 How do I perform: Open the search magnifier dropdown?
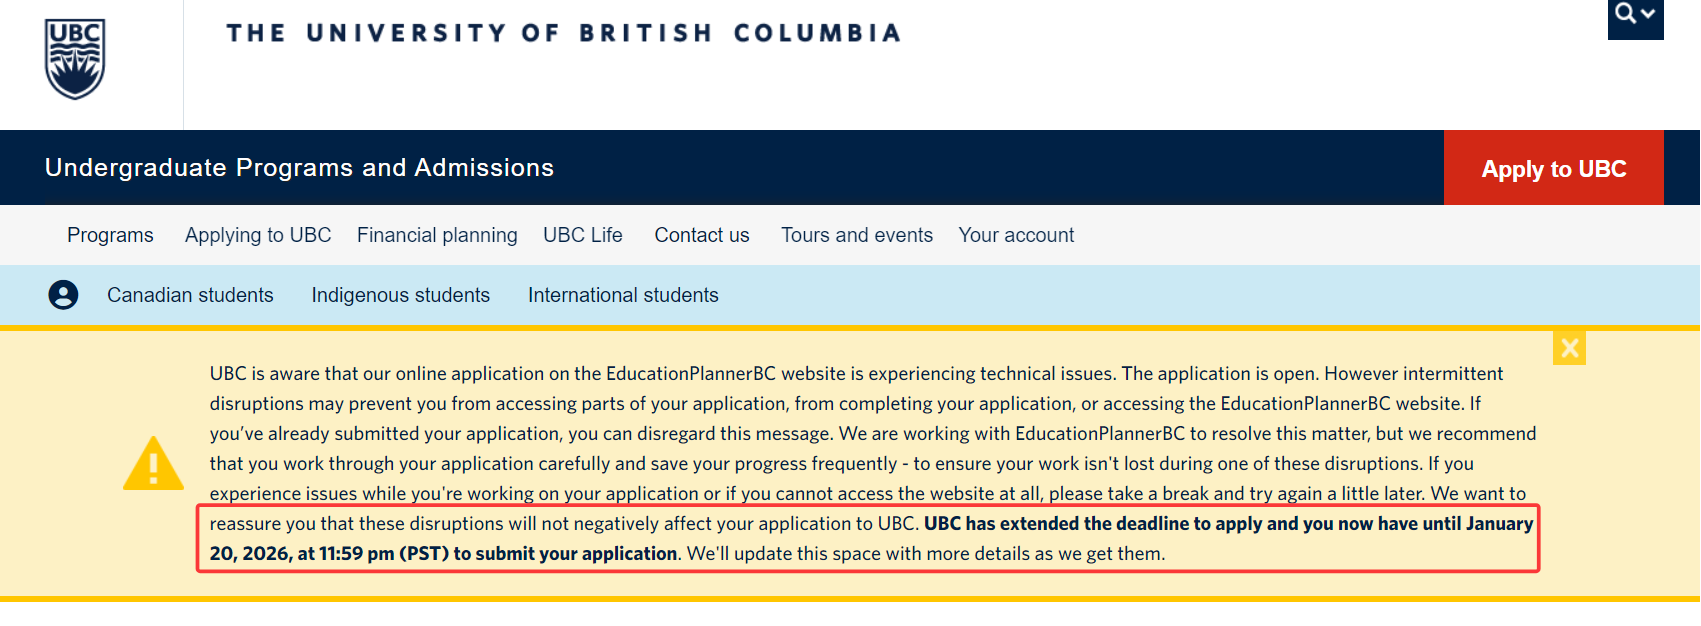point(1635,15)
